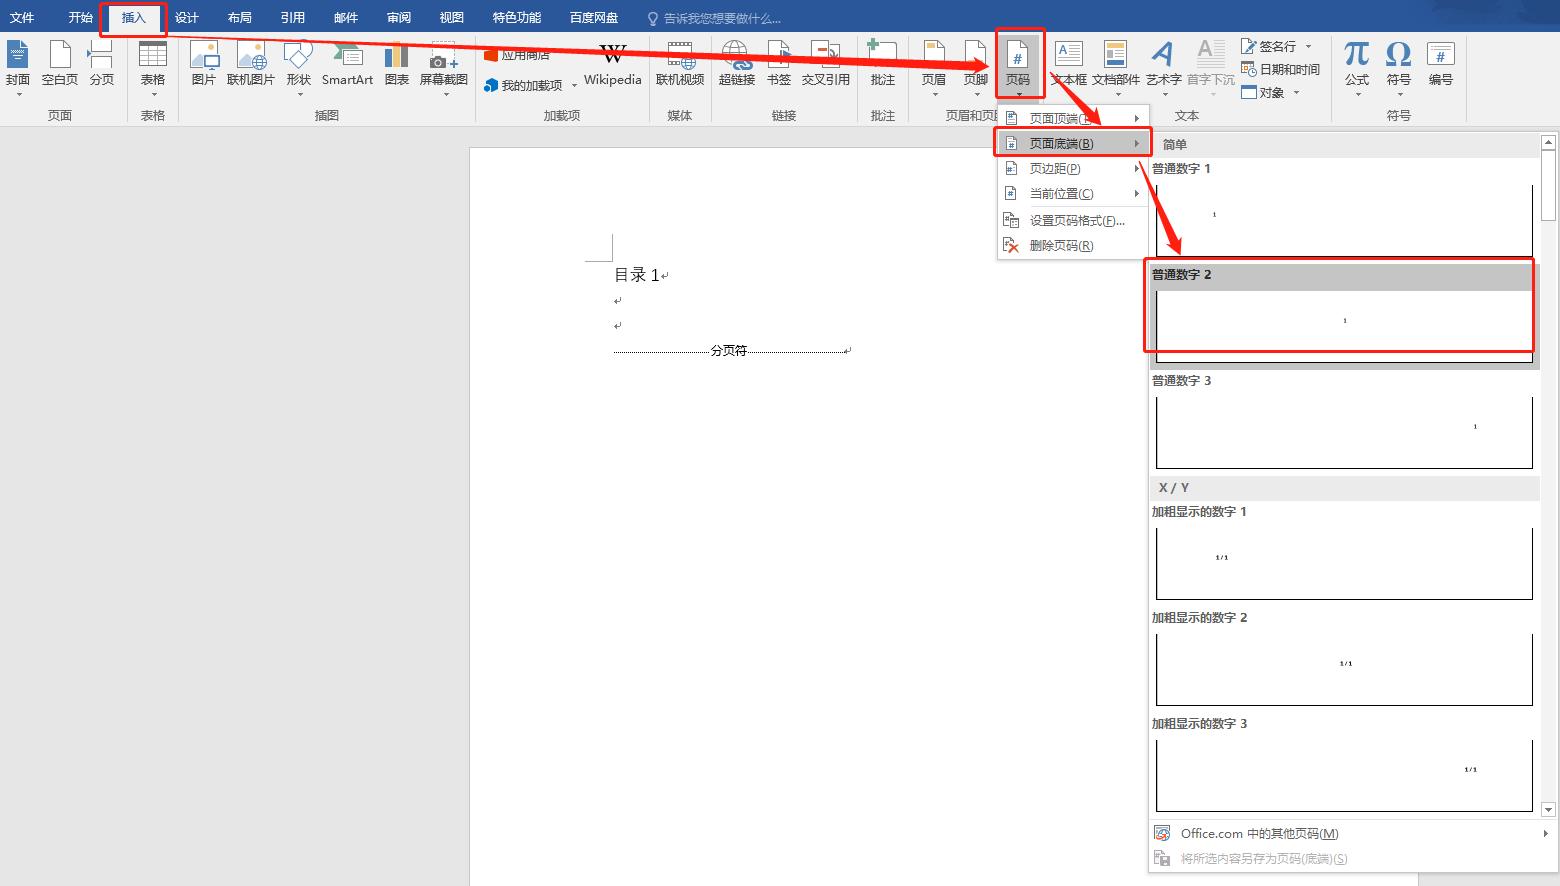Insert a bookmark (书签)
This screenshot has width=1560, height=886.
[779, 66]
